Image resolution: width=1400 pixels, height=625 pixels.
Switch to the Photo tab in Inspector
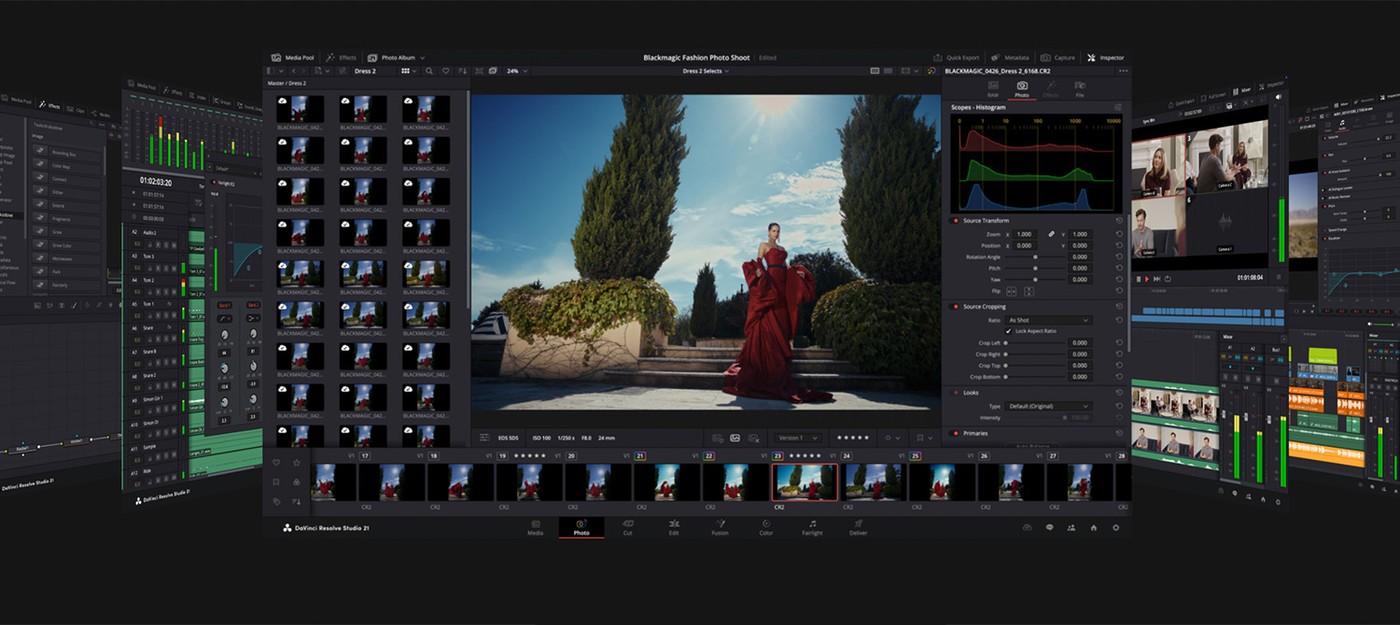click(1020, 89)
